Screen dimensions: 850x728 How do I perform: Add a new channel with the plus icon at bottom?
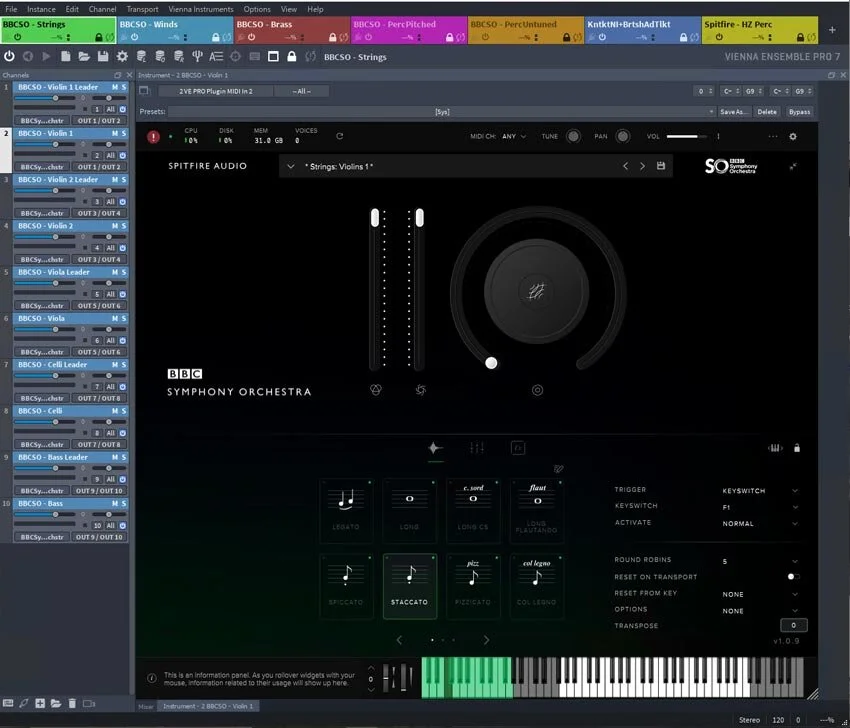(40, 703)
